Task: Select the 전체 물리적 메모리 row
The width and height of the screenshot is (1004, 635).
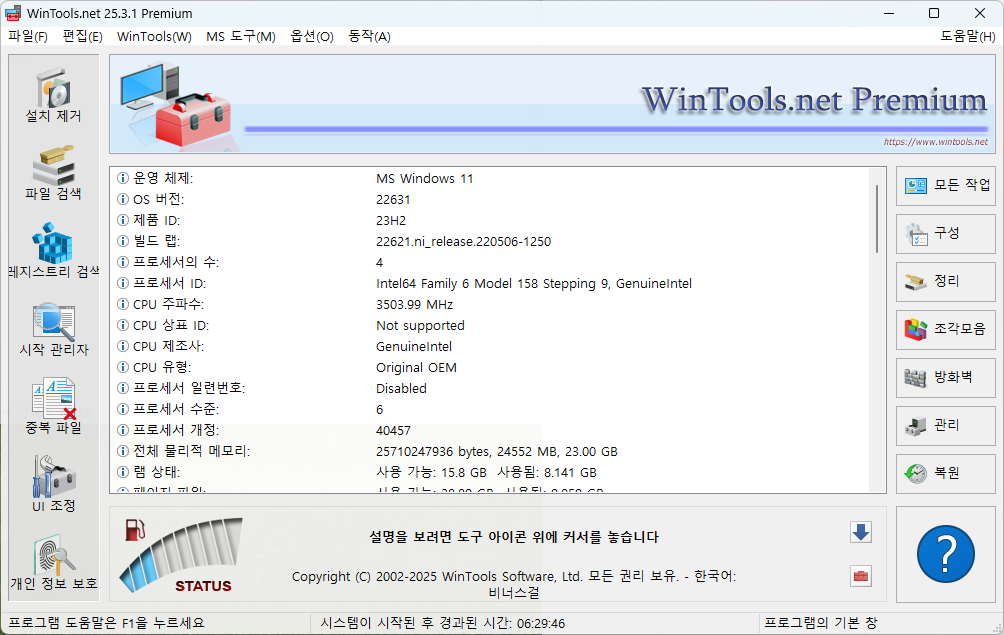Action: (x=489, y=451)
